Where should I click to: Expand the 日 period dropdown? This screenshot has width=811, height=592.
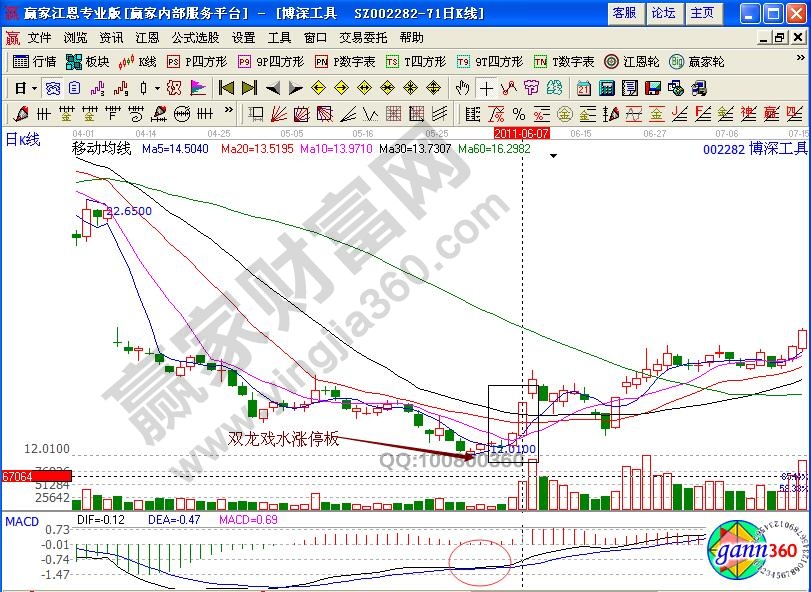click(24, 87)
